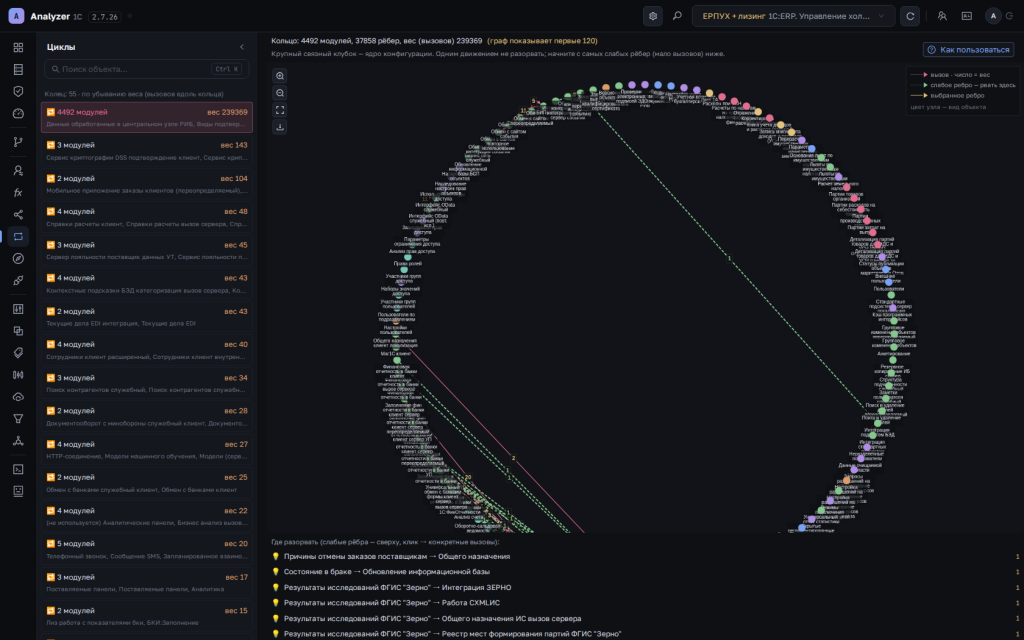Click the Как пользоваться help button

968,50
